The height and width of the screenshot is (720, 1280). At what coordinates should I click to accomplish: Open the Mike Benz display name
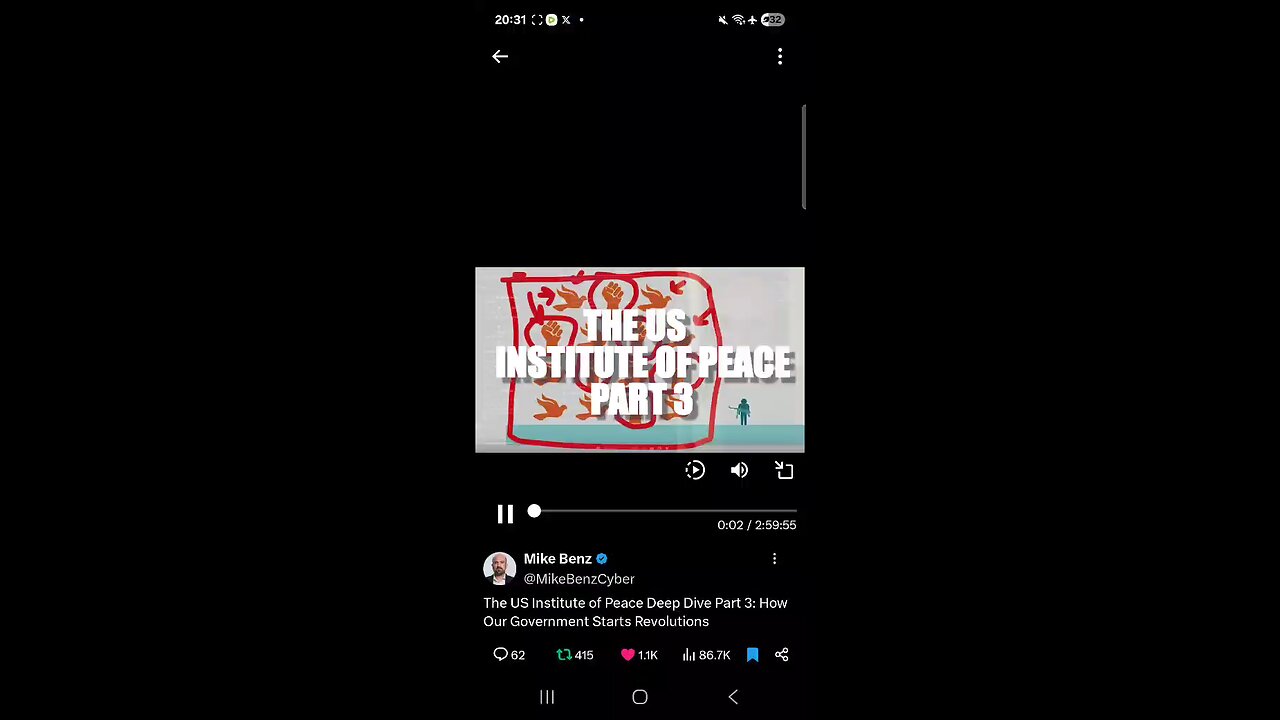click(558, 559)
